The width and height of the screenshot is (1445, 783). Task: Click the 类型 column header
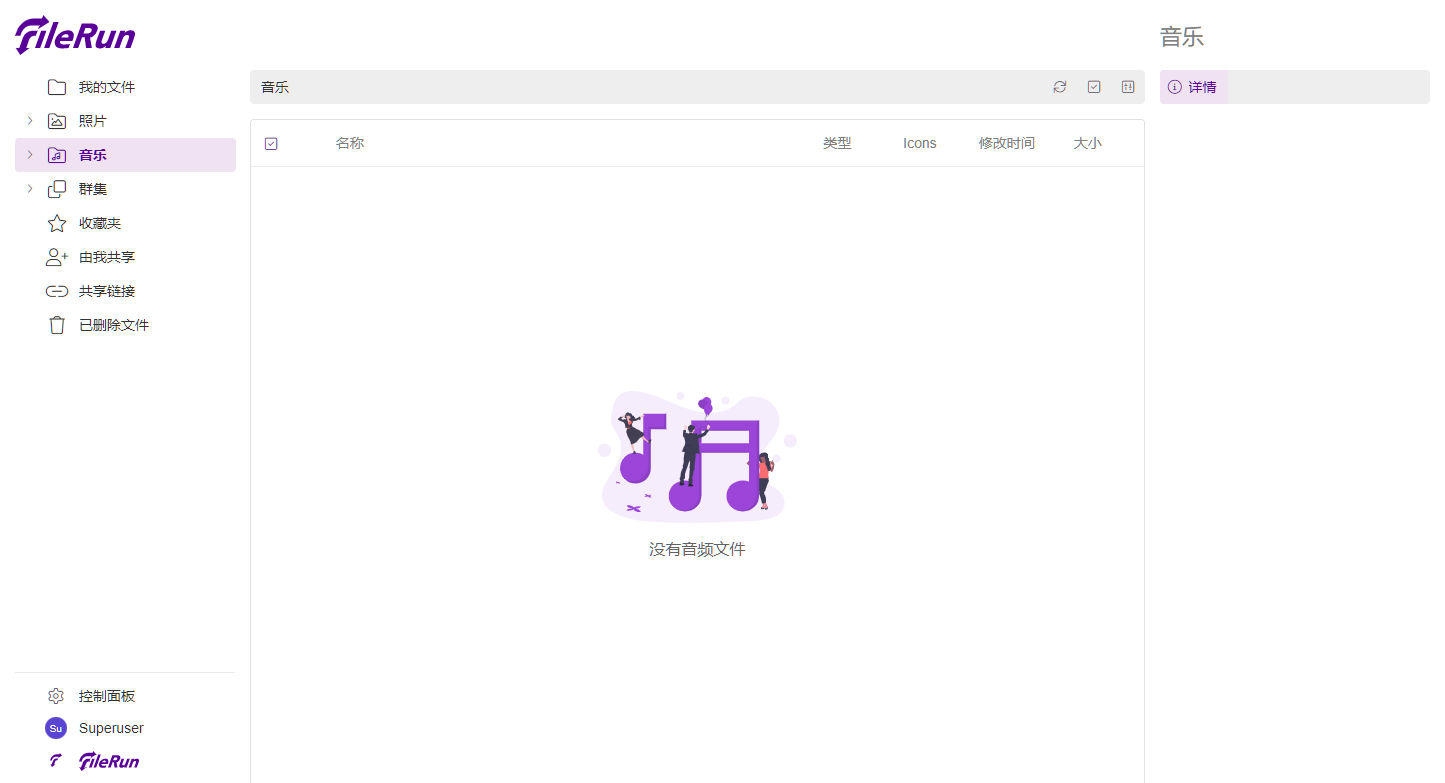click(837, 143)
